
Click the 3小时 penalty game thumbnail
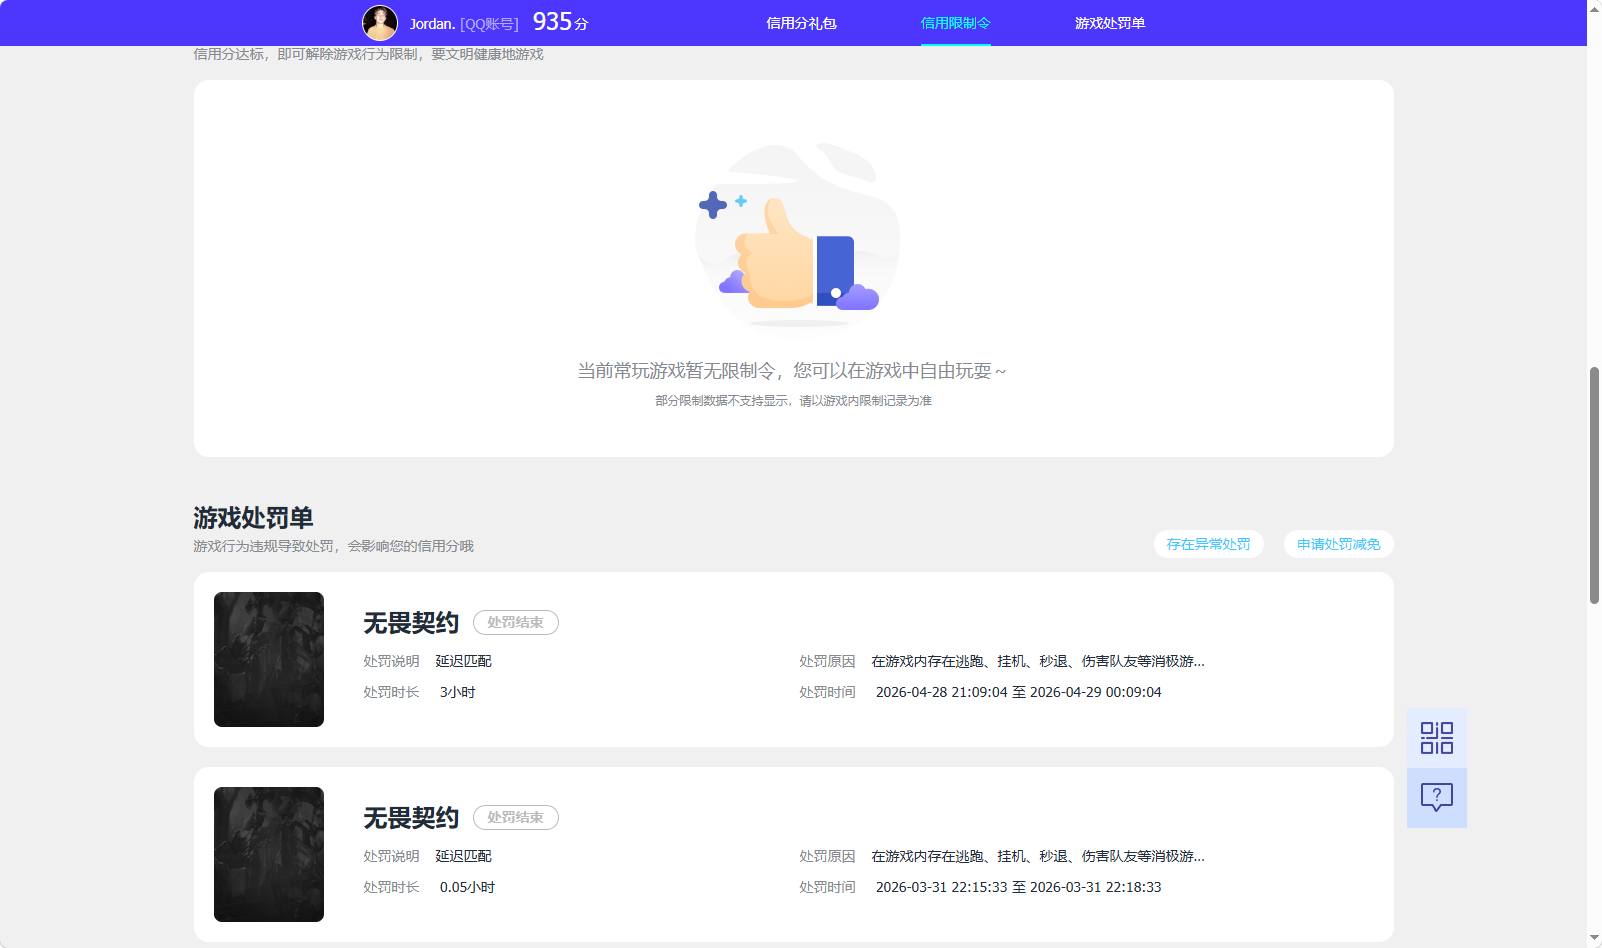[269, 659]
